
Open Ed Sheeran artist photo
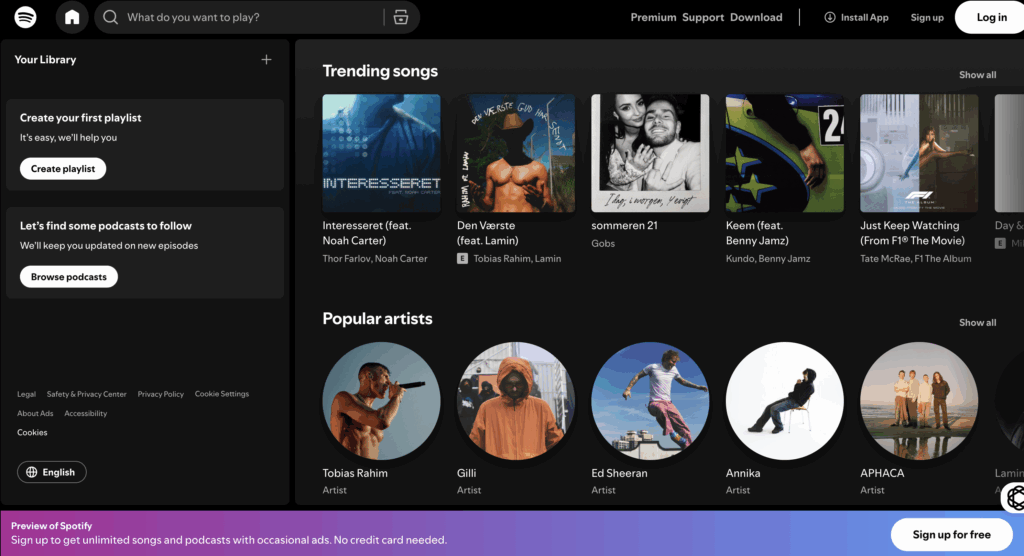[650, 401]
